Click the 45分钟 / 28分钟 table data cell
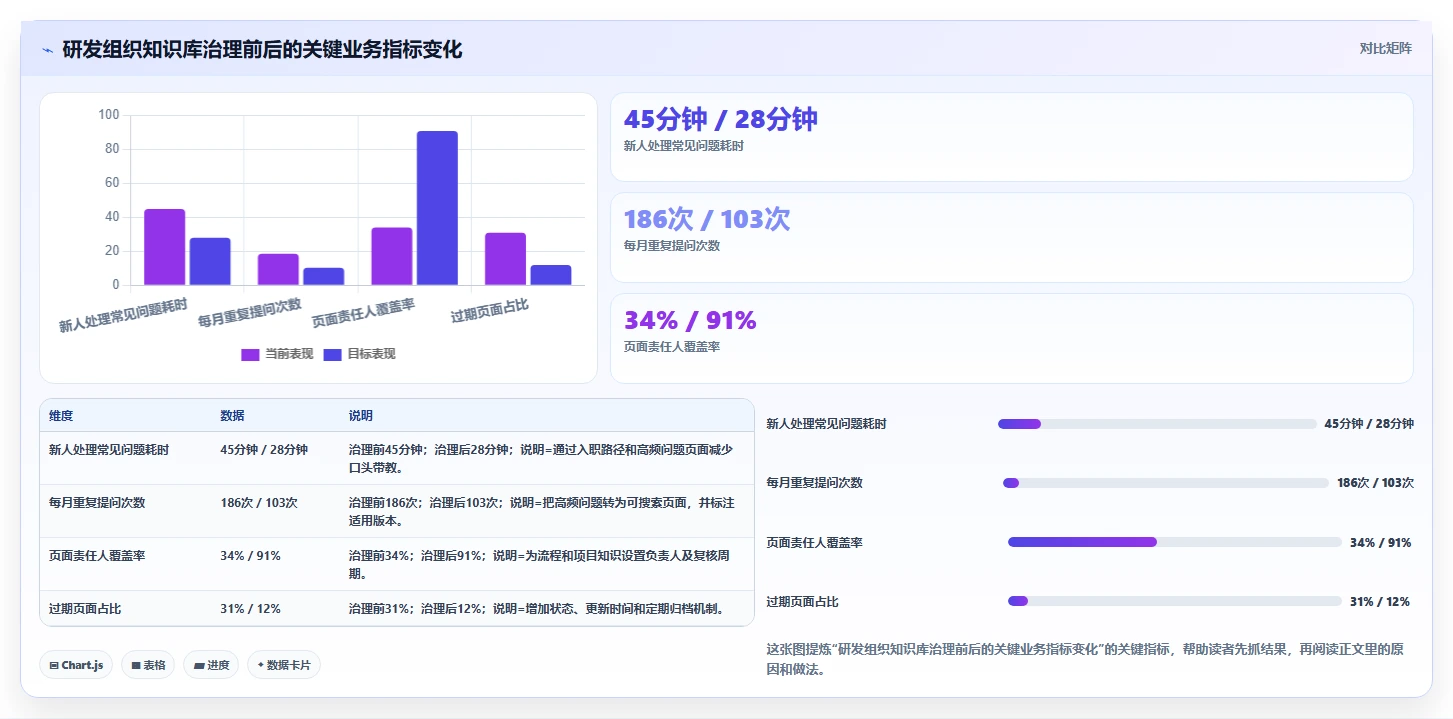The width and height of the screenshot is (1453, 719). 264,450
